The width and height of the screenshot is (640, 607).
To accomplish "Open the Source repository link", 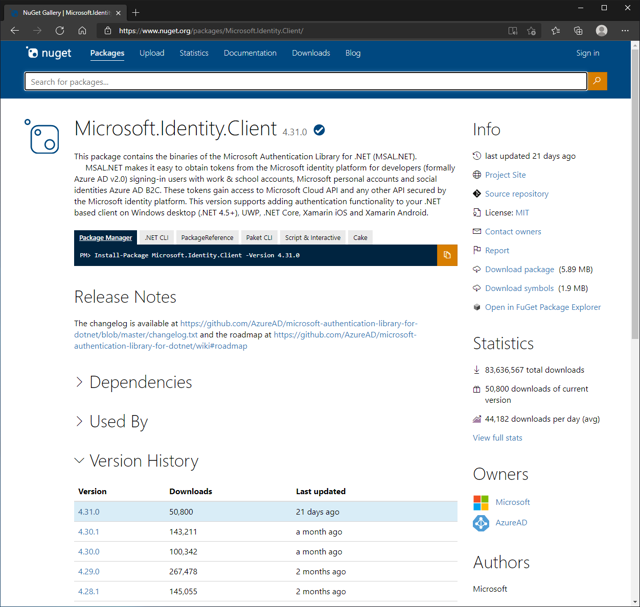I will click(516, 193).
